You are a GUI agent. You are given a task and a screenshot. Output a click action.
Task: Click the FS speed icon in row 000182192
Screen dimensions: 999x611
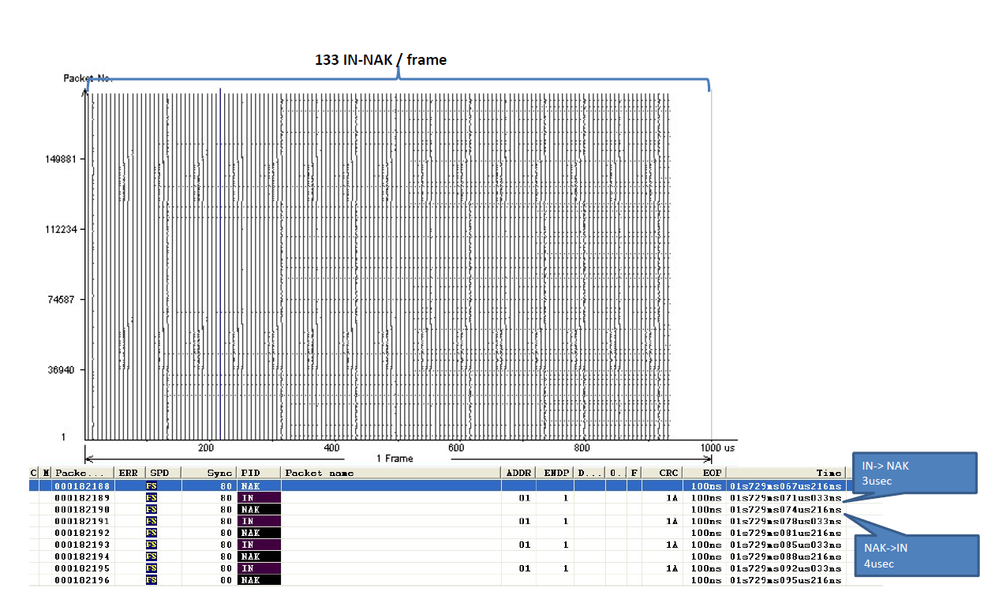tap(151, 533)
